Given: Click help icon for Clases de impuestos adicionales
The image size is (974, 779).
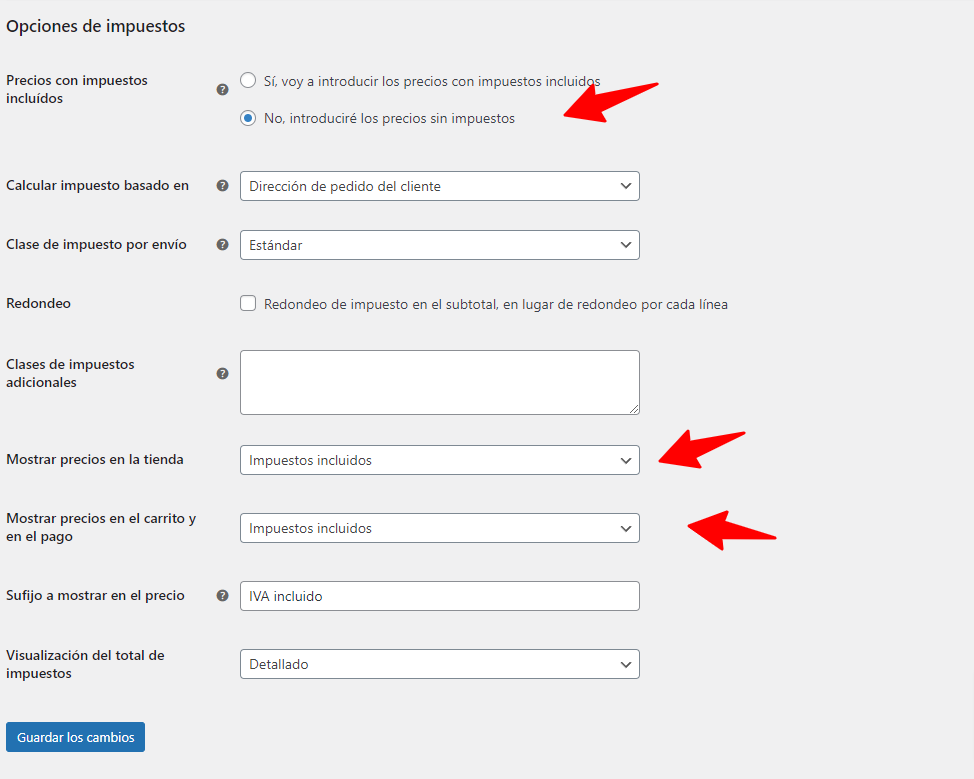Looking at the screenshot, I should pyautogui.click(x=222, y=373).
